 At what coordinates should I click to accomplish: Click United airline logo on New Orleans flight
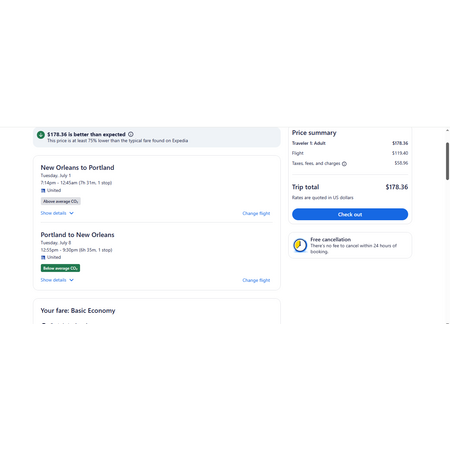coord(43,191)
